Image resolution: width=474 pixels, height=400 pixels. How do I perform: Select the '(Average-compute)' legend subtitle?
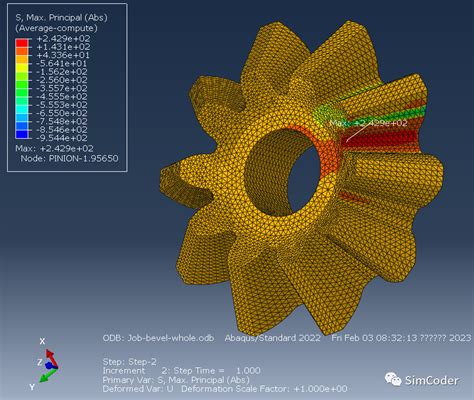[56, 28]
